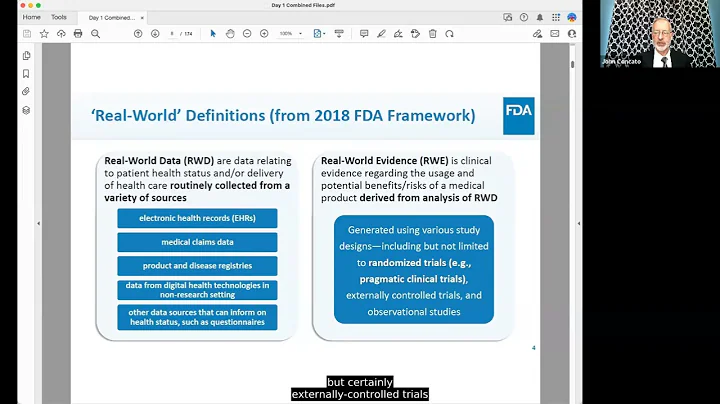The width and height of the screenshot is (720, 404).
Task: Click the 'product and disease registries' box
Action: (x=197, y=266)
